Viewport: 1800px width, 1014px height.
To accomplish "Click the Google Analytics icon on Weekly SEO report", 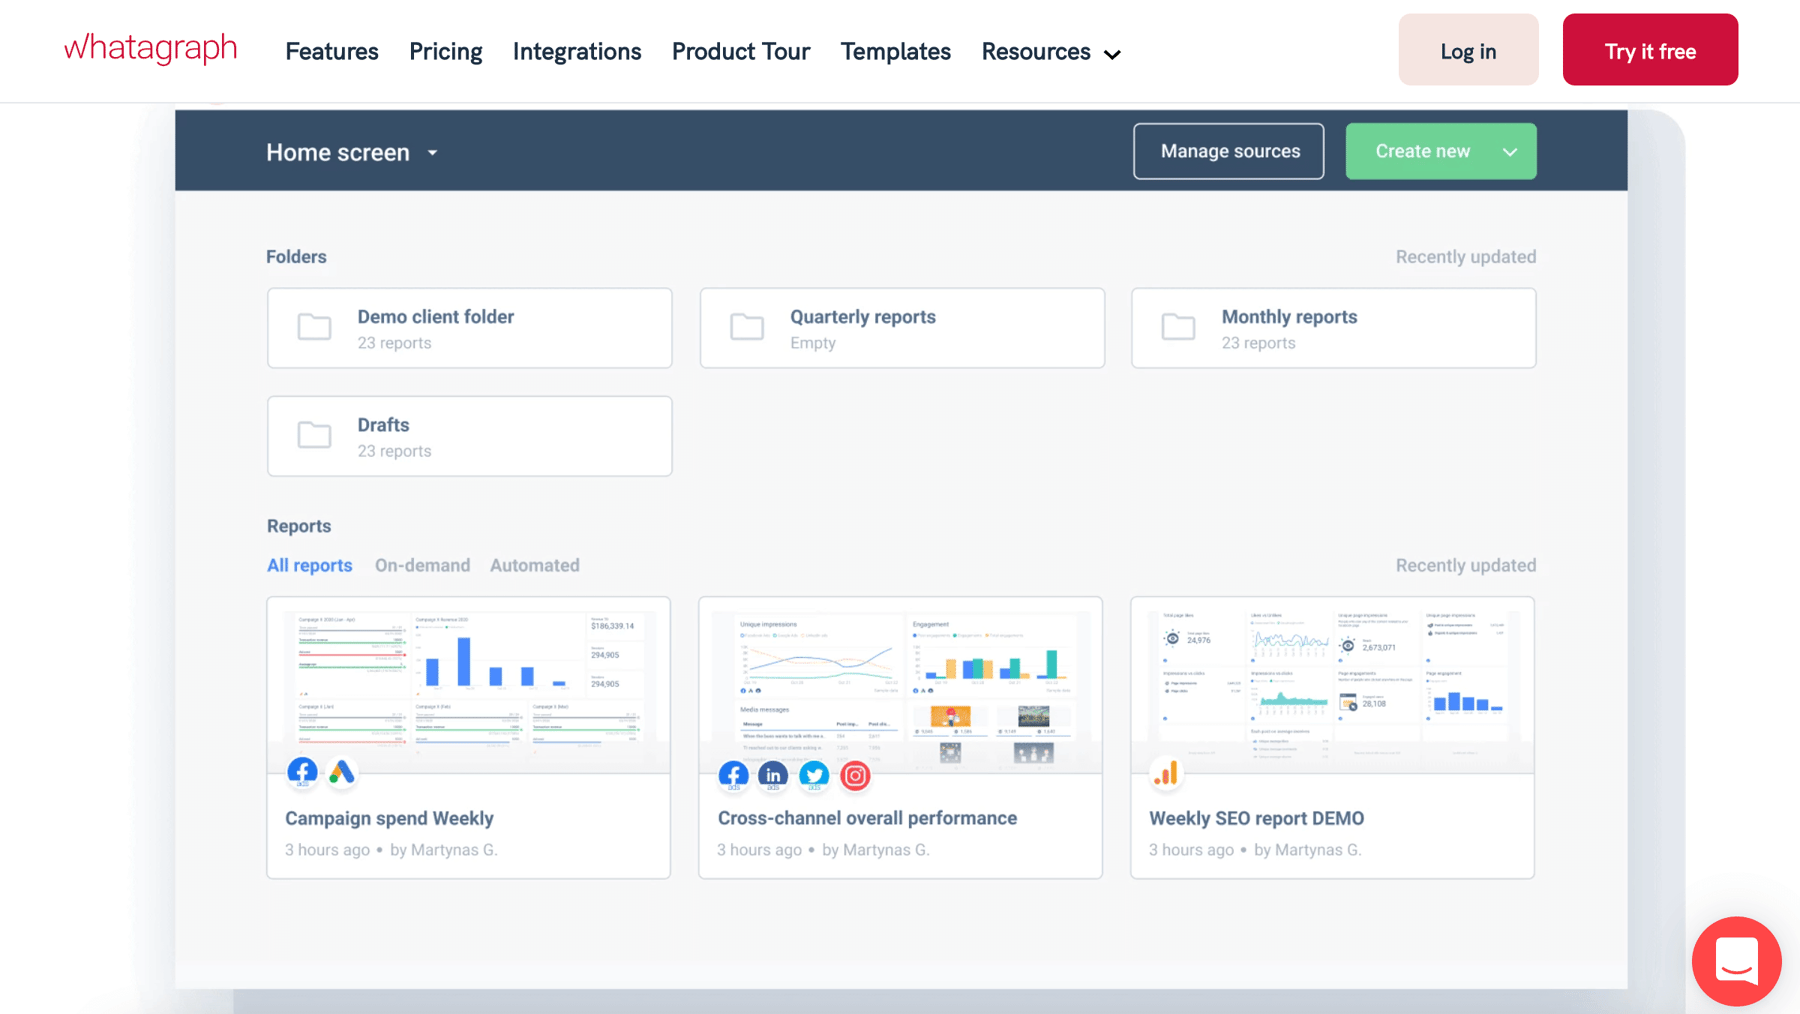I will click(1166, 772).
